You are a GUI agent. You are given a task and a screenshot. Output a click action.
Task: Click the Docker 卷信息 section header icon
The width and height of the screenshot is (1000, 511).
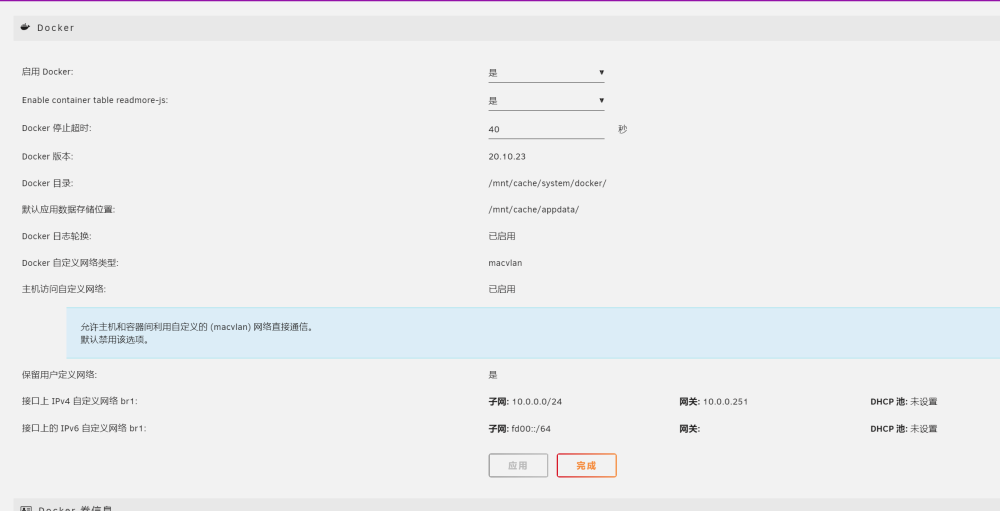pos(26,508)
